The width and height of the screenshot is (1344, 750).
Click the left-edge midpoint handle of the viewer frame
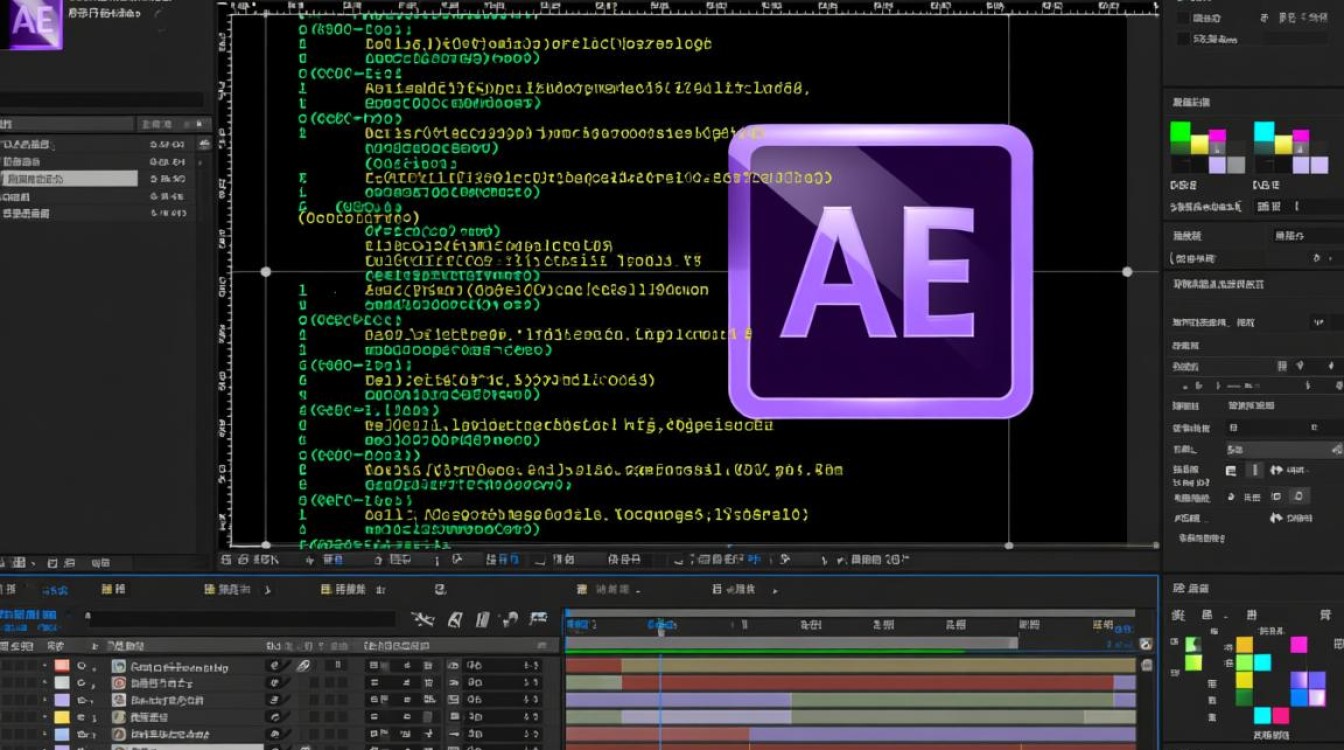pos(265,271)
